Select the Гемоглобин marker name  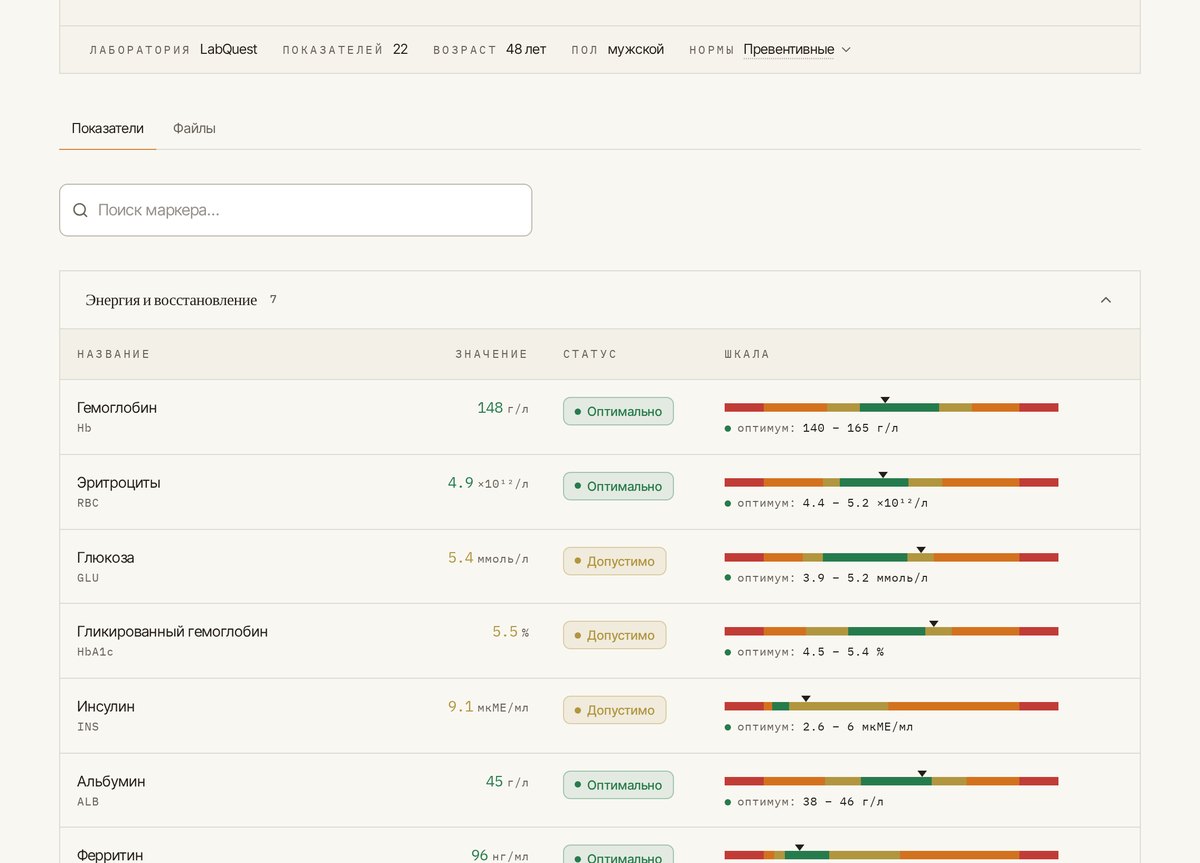point(117,408)
